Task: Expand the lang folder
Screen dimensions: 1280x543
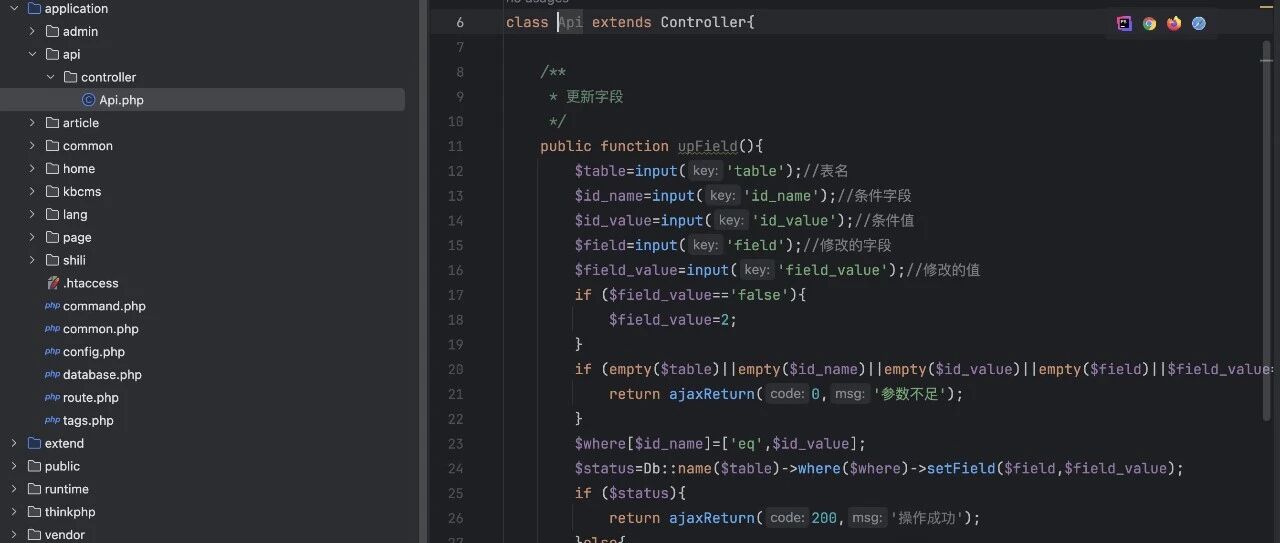Action: coord(32,214)
